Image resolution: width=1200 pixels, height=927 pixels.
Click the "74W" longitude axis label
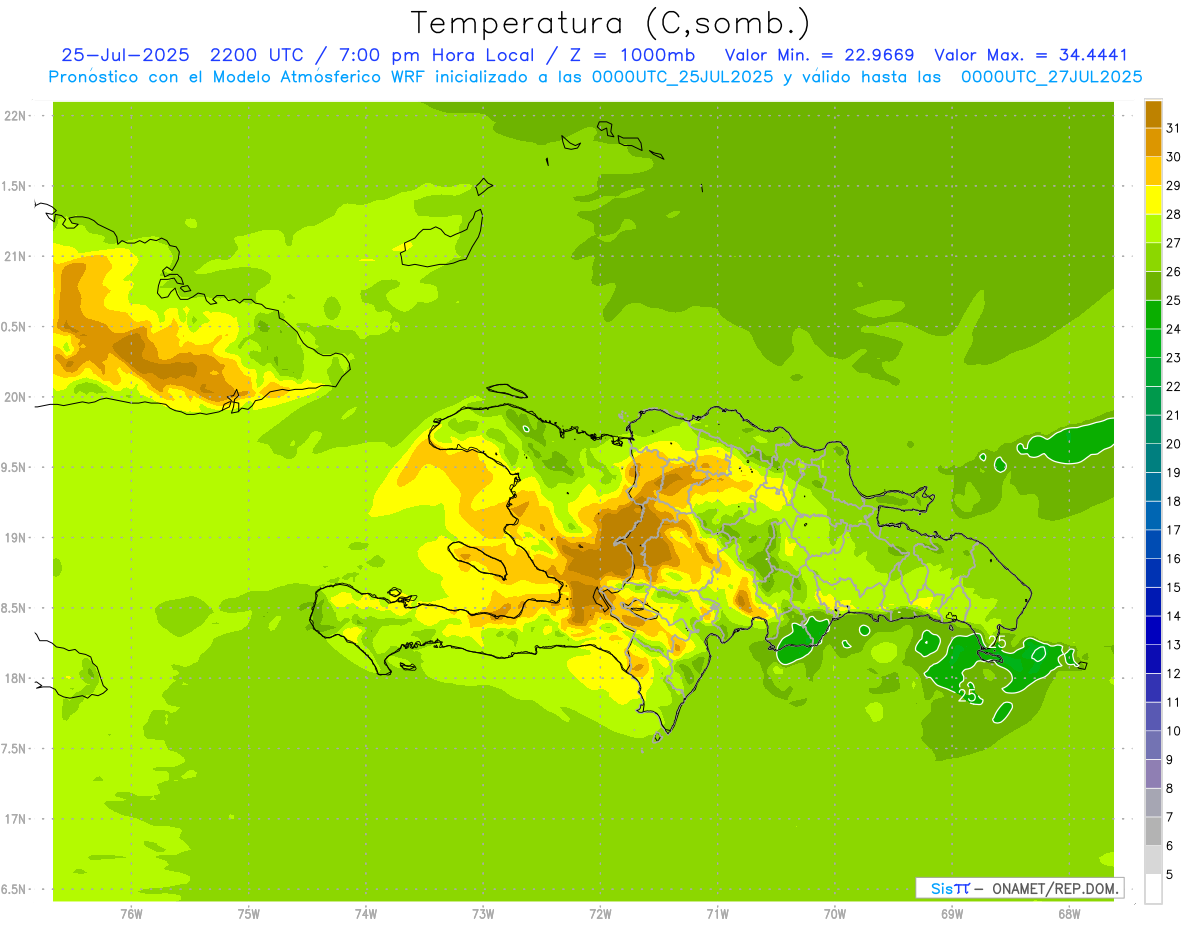click(366, 914)
